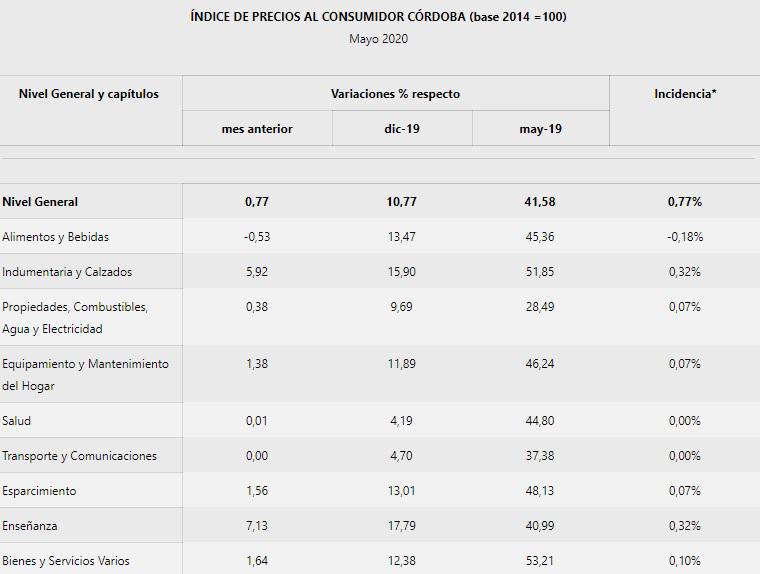760x574 pixels.
Task: Click Salud incidencia 0,00%
Action: coord(685,421)
